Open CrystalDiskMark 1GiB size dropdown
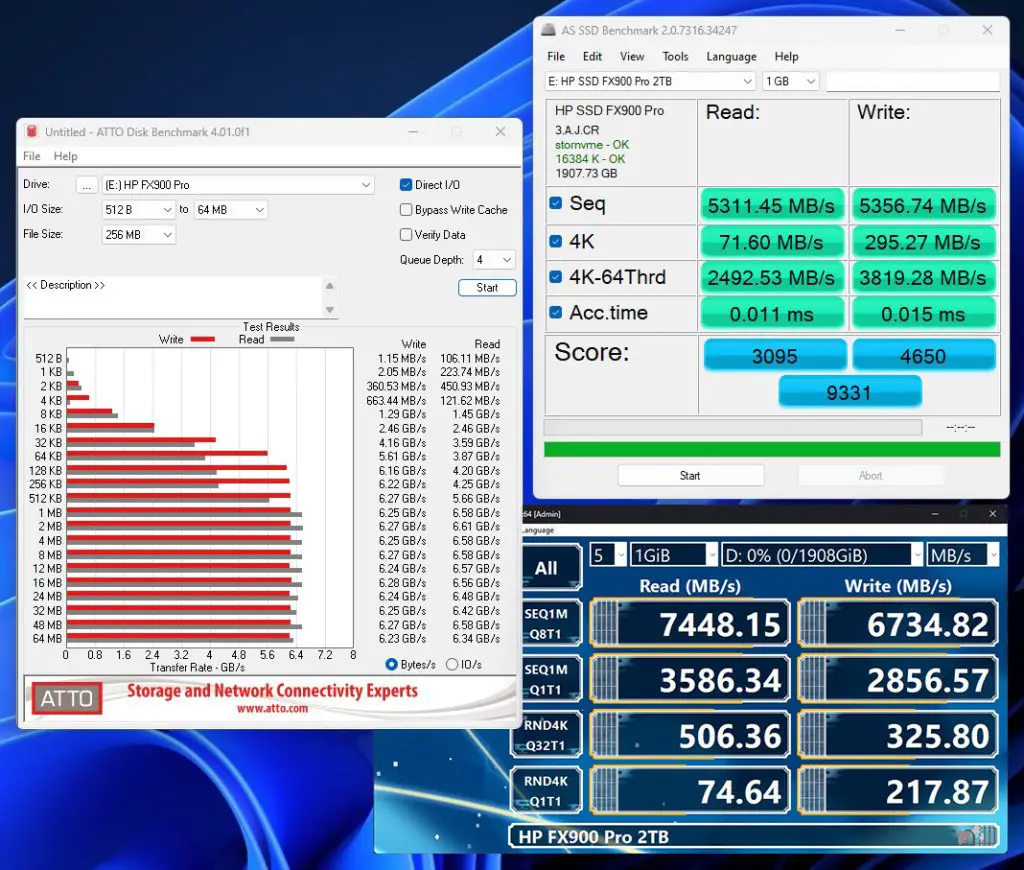Viewport: 1024px width, 870px height. click(674, 555)
